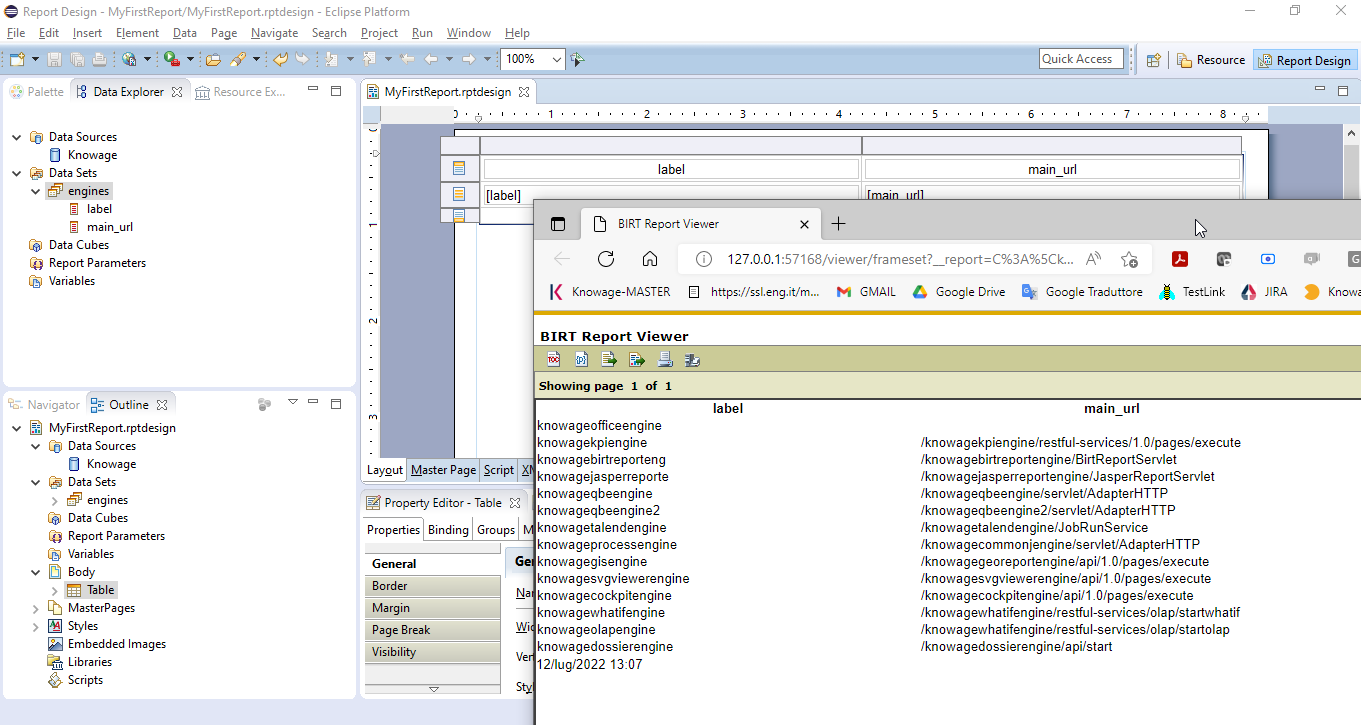Expand the MasterPages node in Outline
Screen dimensions: 1361x725
pos(36,608)
